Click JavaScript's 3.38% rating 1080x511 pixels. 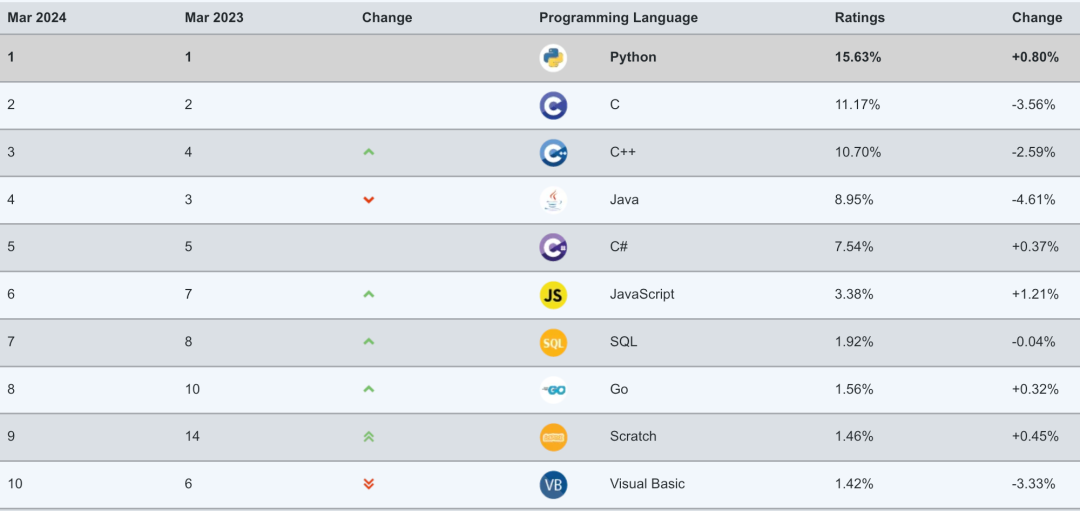854,294
